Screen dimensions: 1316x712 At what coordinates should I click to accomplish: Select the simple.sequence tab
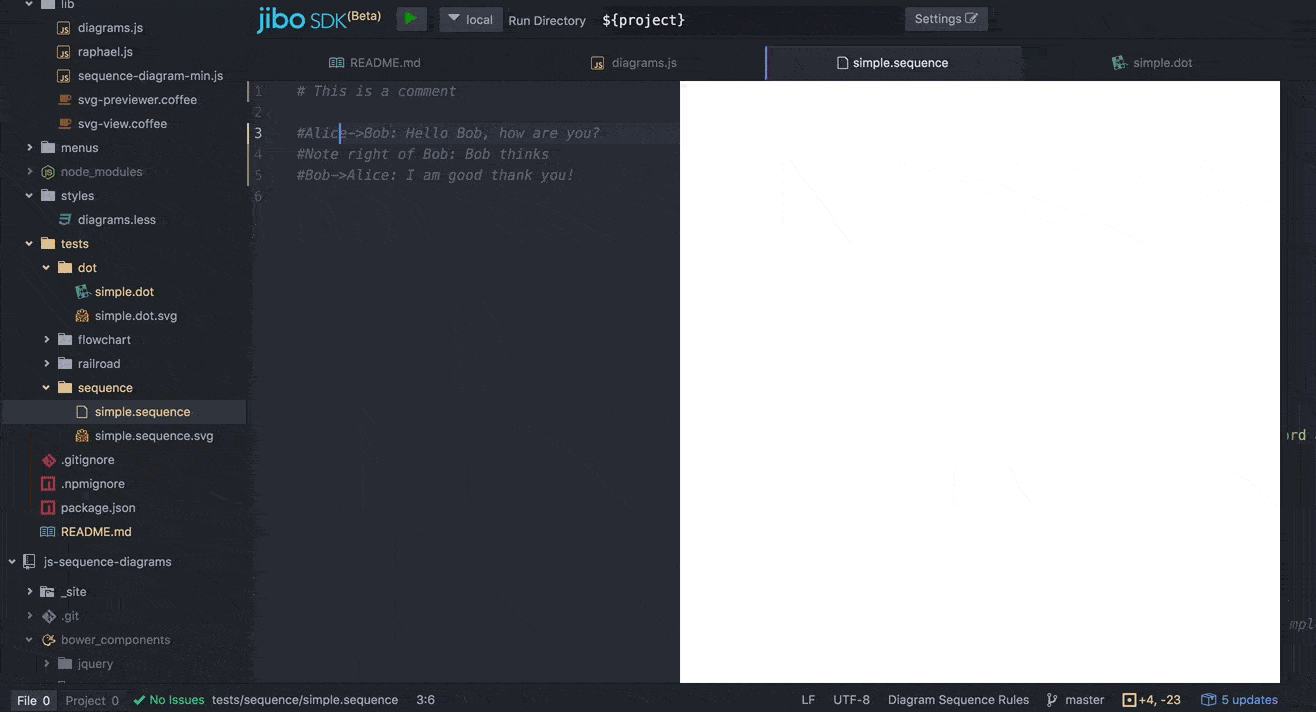[x=893, y=62]
